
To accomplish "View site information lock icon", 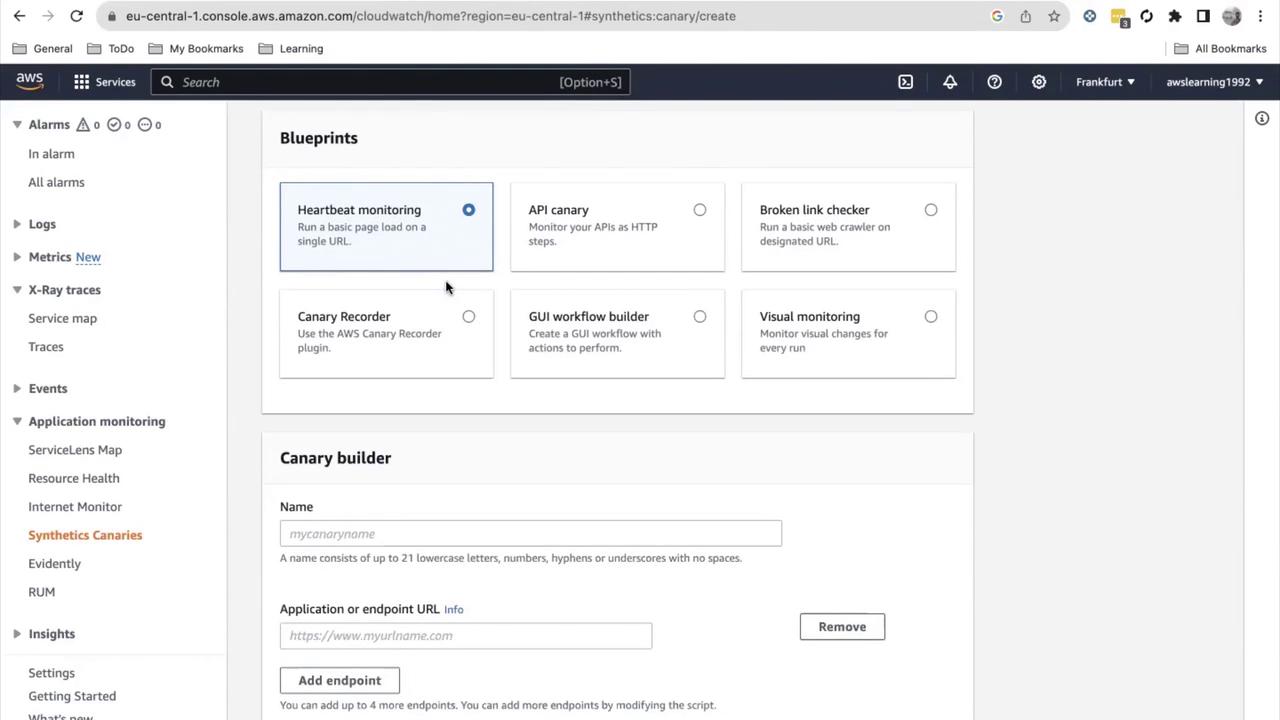I will pyautogui.click(x=111, y=16).
